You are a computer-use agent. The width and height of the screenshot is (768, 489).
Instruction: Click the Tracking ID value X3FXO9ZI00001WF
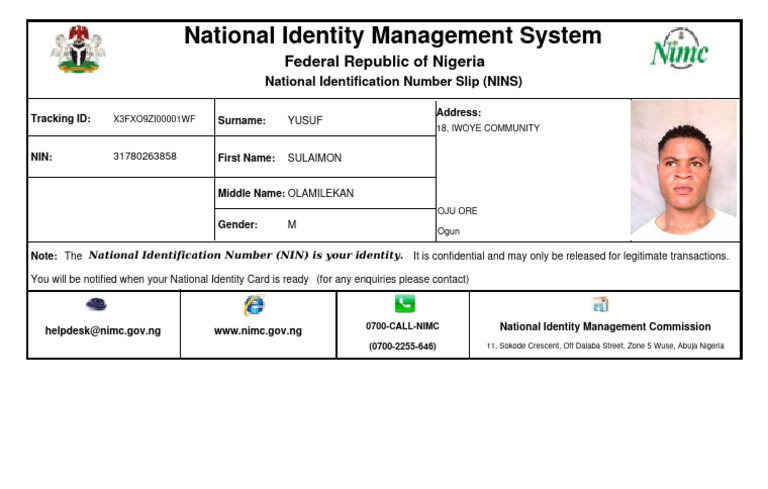coord(154,119)
